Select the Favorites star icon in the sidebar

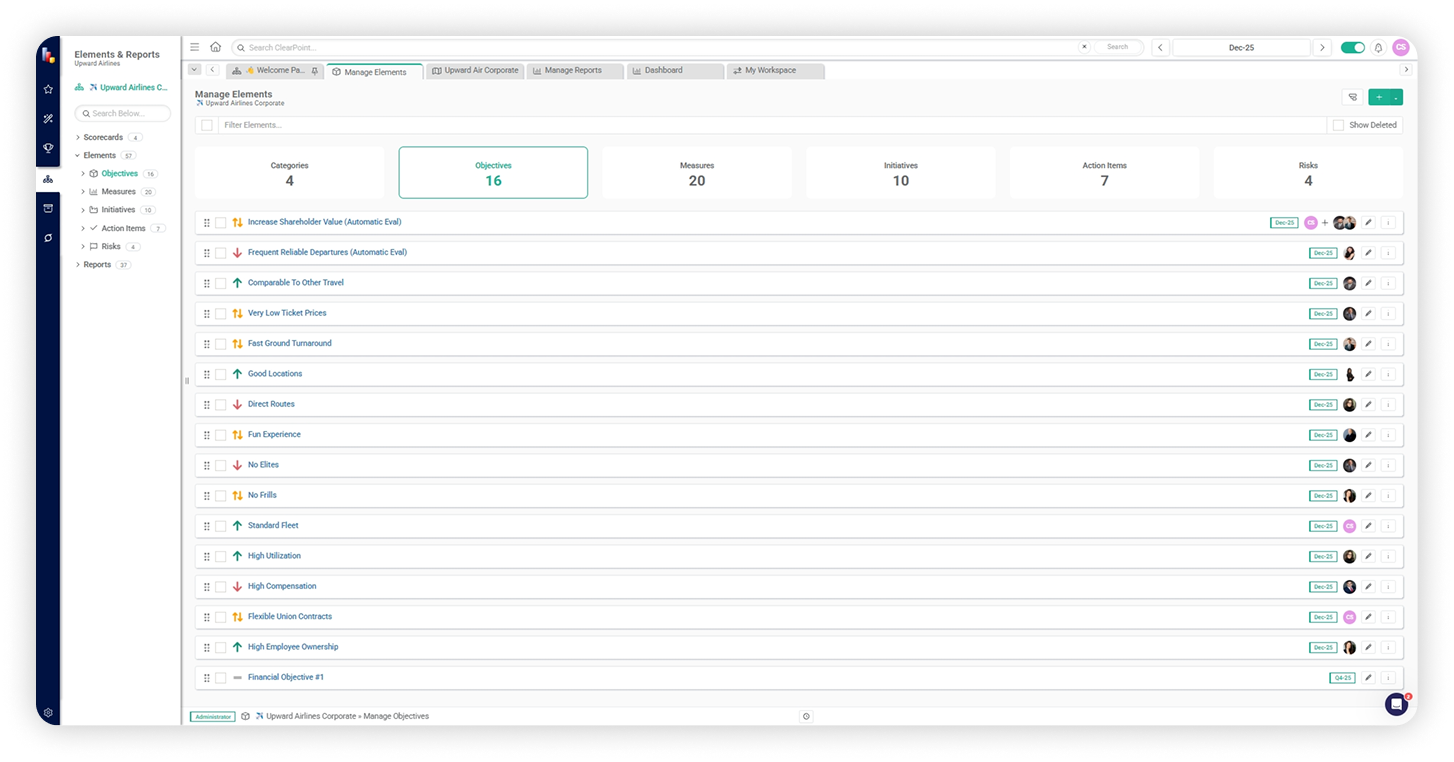pos(47,88)
